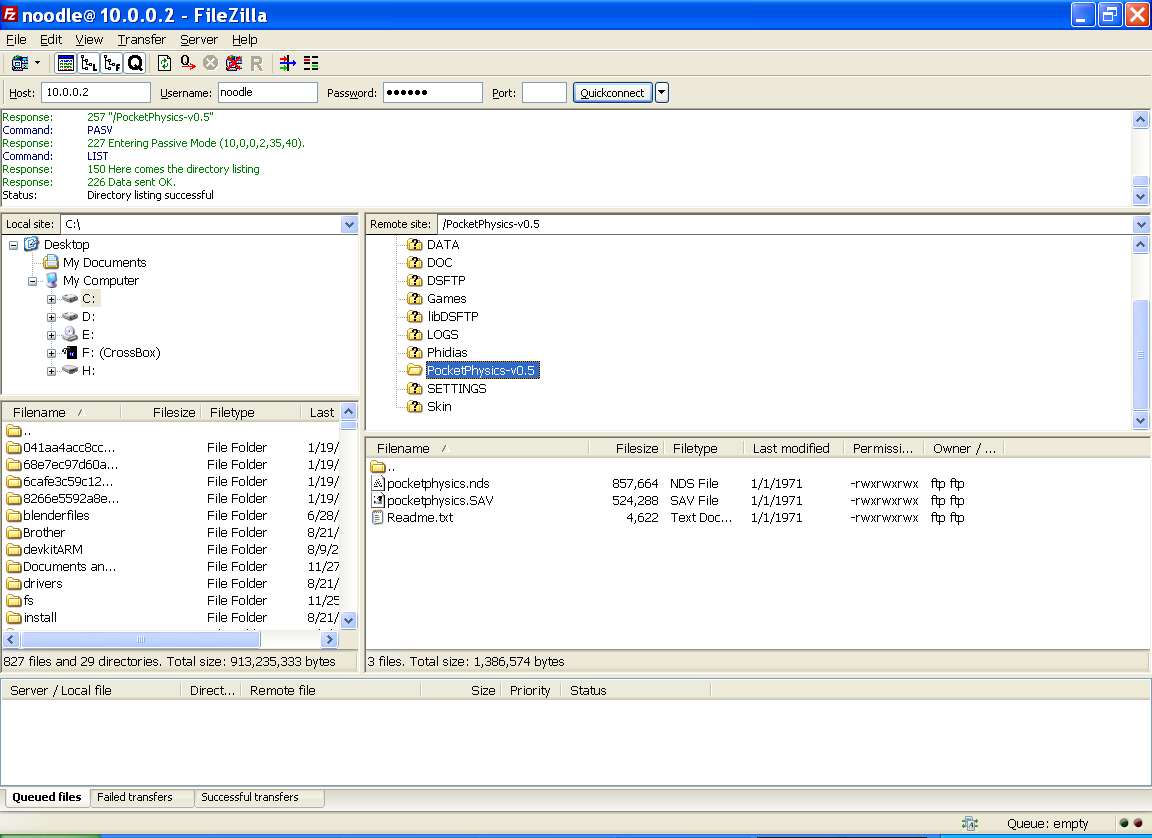Click the cancel current operation icon
This screenshot has width=1152, height=838.
(210, 62)
